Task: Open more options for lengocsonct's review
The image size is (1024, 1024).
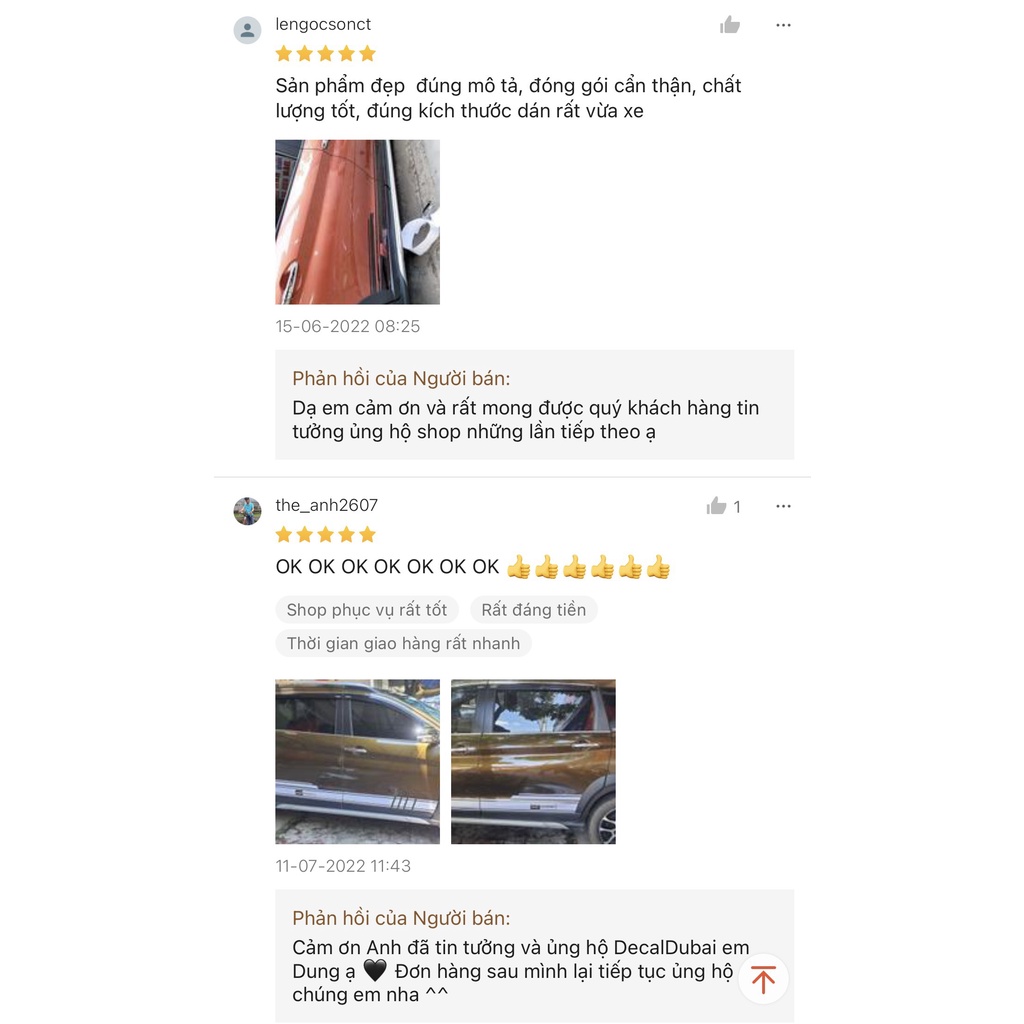Action: (x=783, y=25)
